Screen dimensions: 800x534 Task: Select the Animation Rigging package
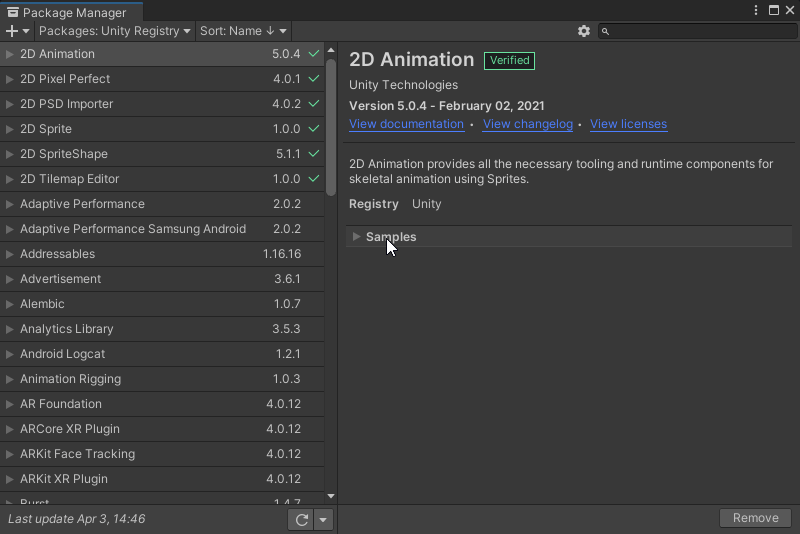[162, 379]
